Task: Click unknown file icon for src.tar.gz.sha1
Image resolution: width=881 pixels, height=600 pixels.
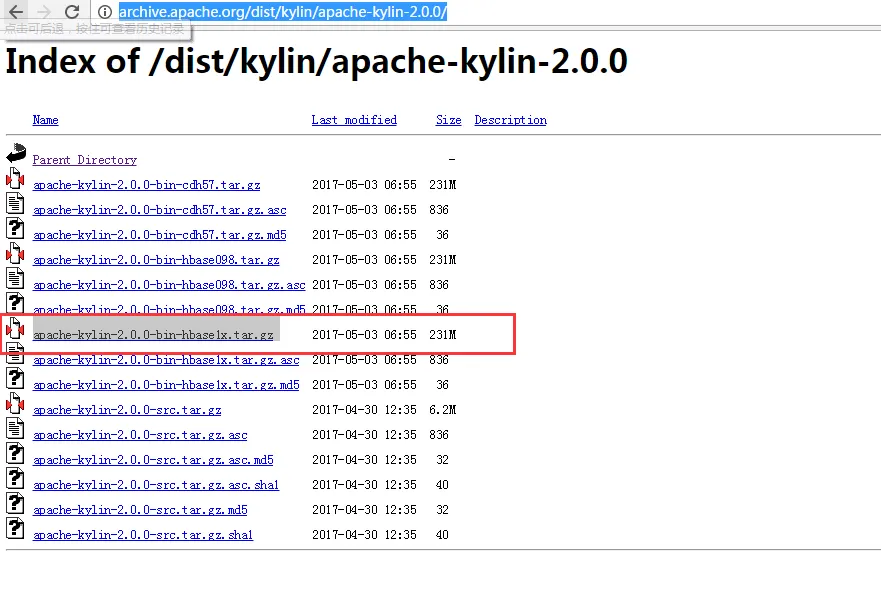Action: pyautogui.click(x=15, y=529)
